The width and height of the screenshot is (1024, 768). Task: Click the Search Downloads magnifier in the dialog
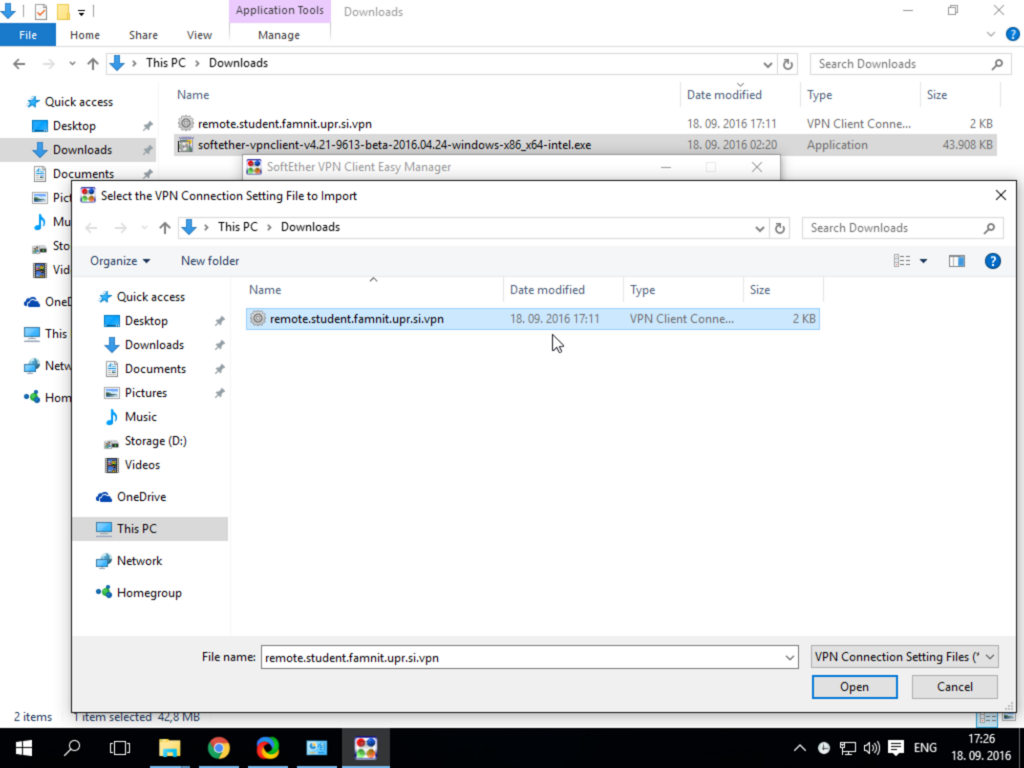(989, 228)
